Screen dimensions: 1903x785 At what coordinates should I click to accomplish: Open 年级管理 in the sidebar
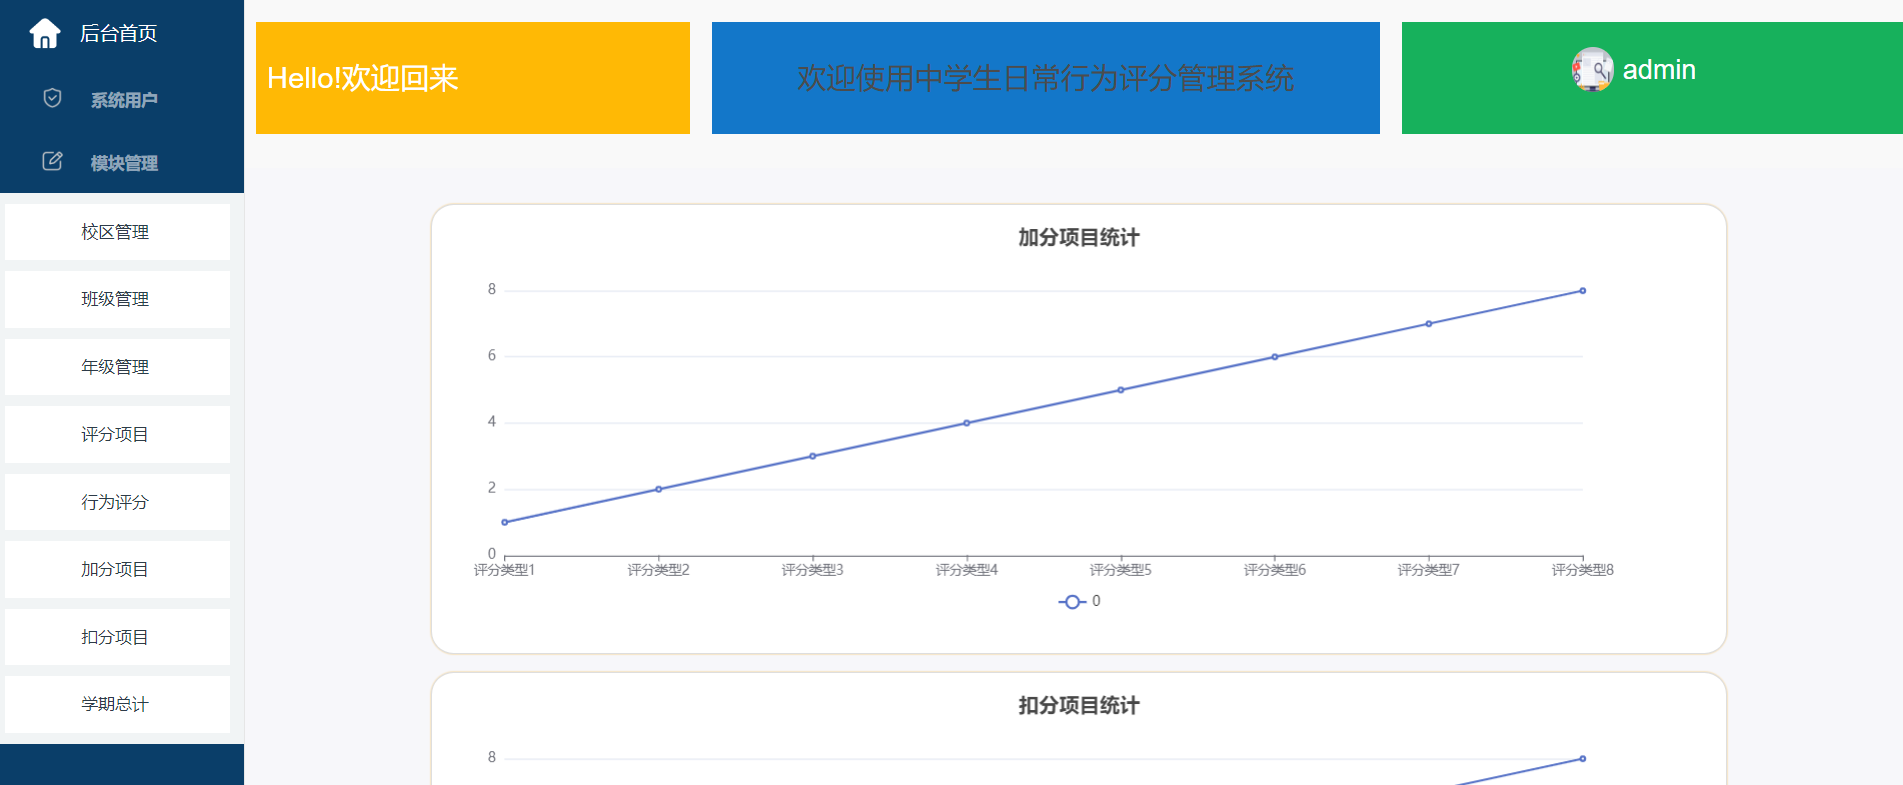point(117,367)
